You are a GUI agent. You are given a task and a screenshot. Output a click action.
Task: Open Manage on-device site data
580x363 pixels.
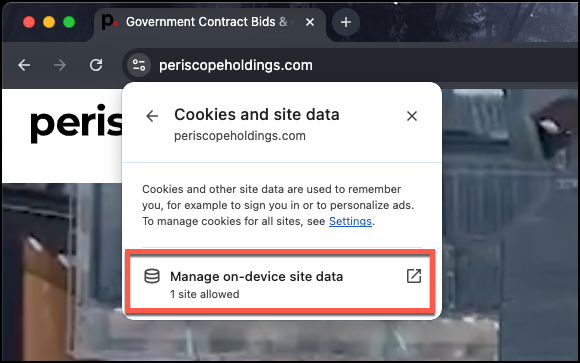point(280,281)
